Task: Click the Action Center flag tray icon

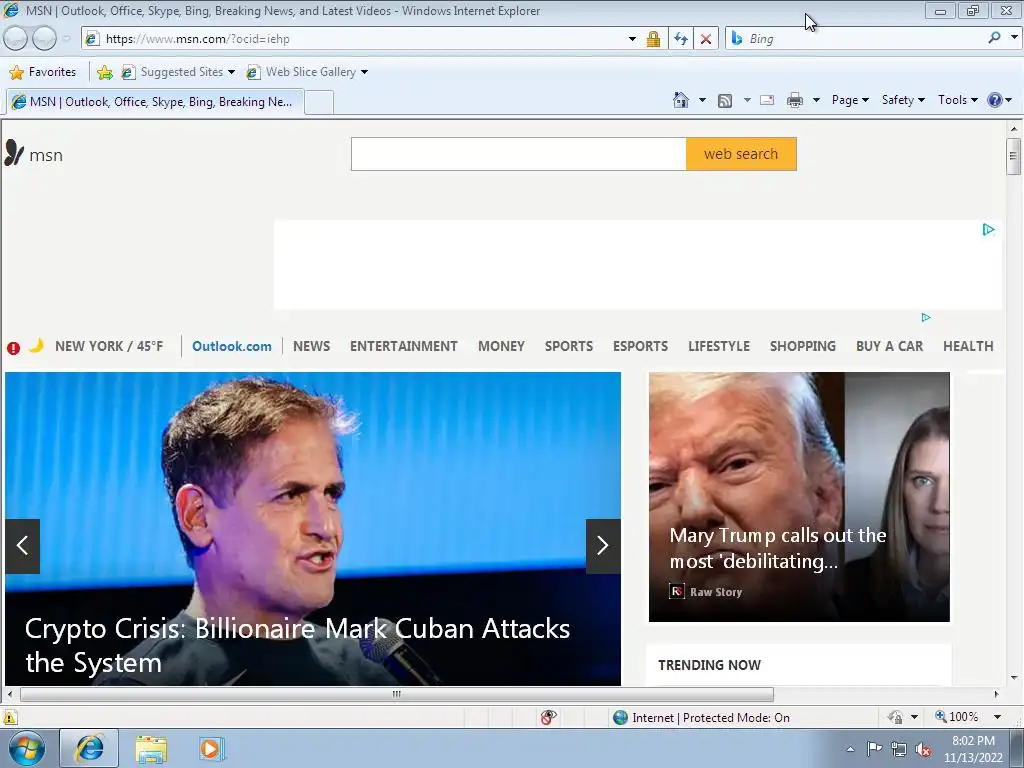Action: [874, 749]
